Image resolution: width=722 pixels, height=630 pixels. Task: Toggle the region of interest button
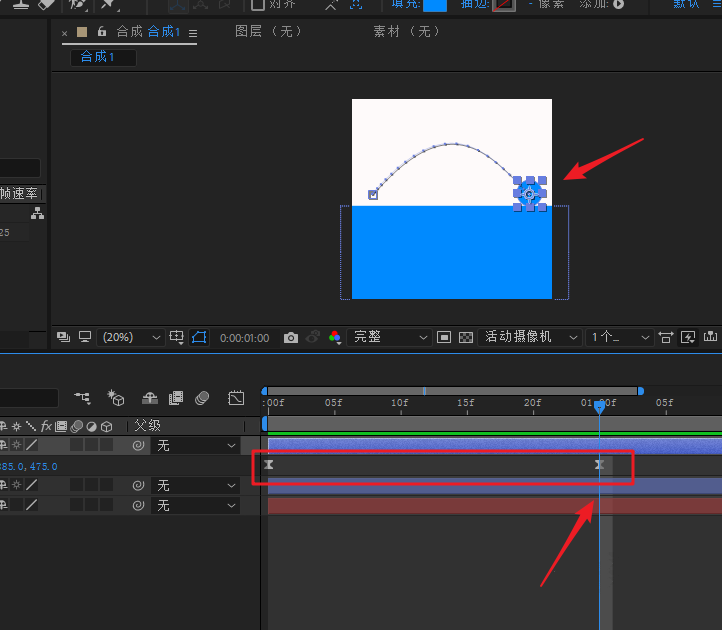click(x=444, y=338)
